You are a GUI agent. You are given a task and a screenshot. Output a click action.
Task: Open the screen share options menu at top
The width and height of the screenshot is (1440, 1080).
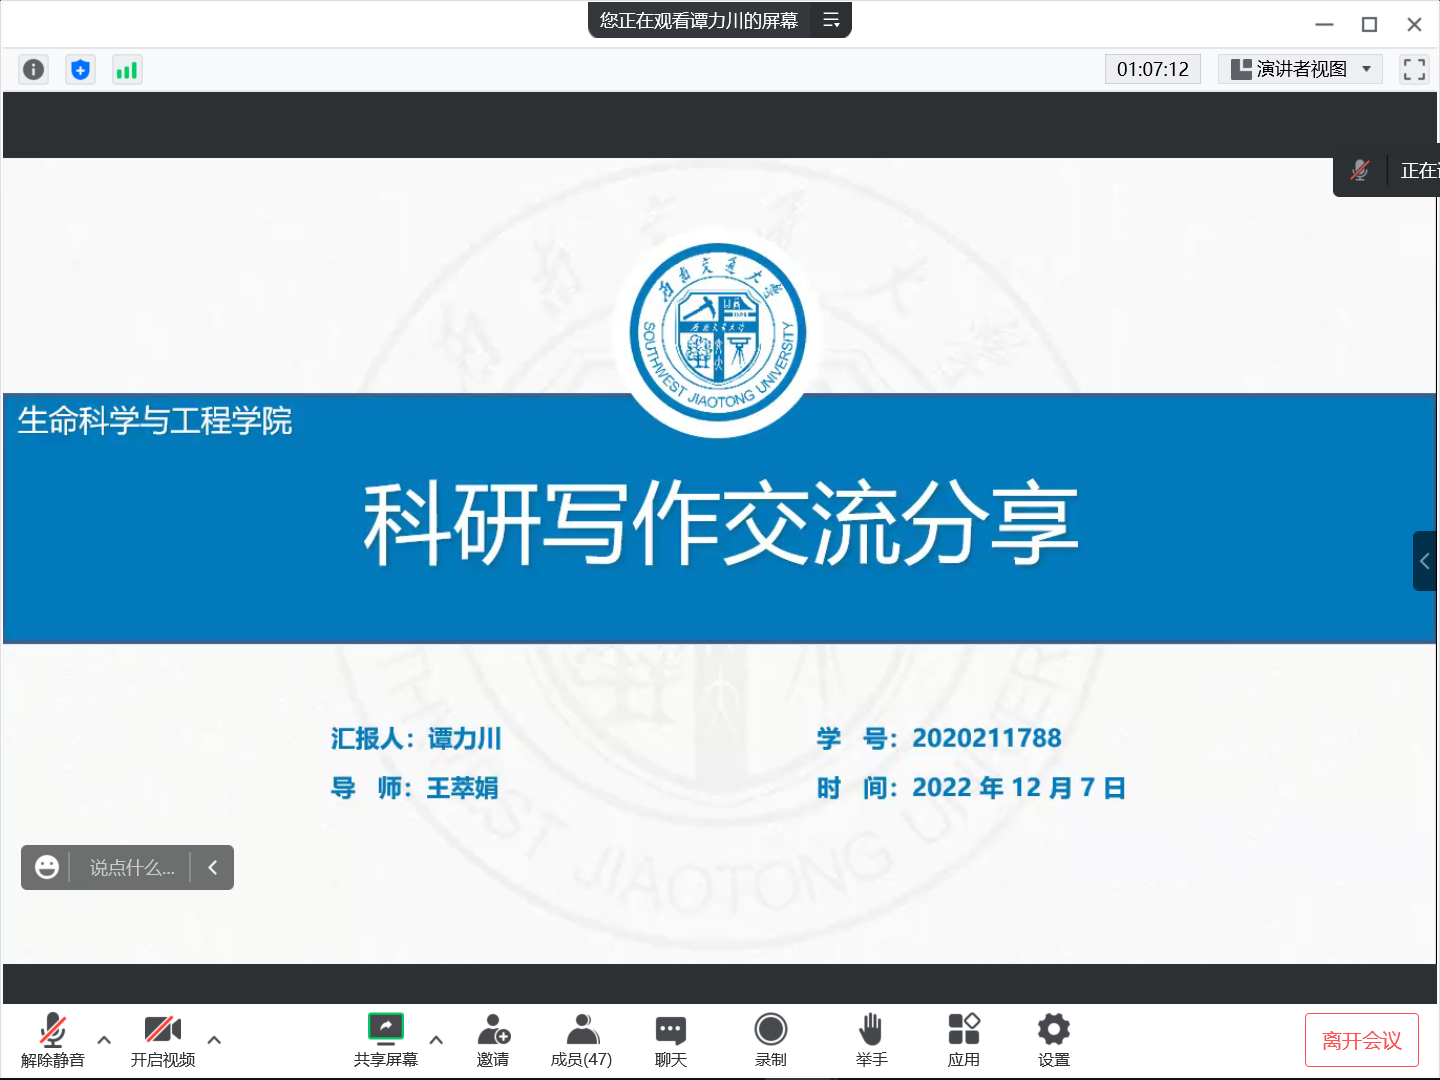click(x=831, y=20)
